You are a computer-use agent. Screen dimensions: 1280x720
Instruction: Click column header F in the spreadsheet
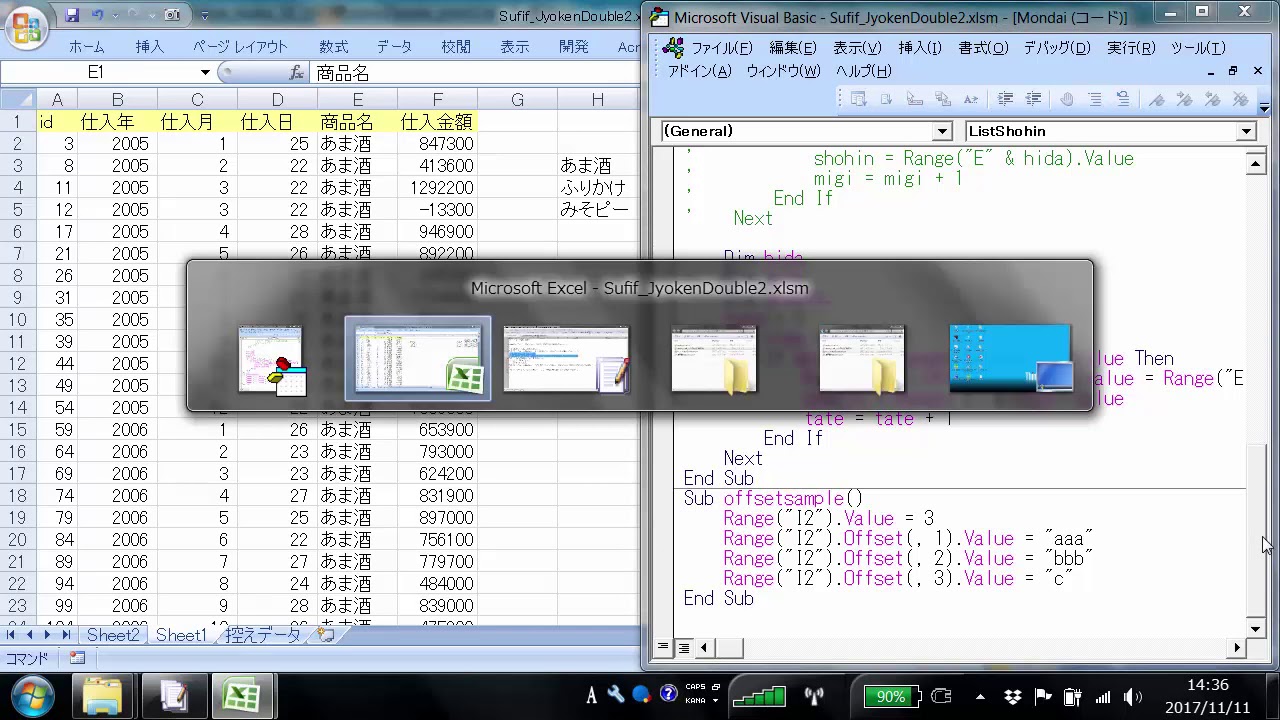coord(437,99)
